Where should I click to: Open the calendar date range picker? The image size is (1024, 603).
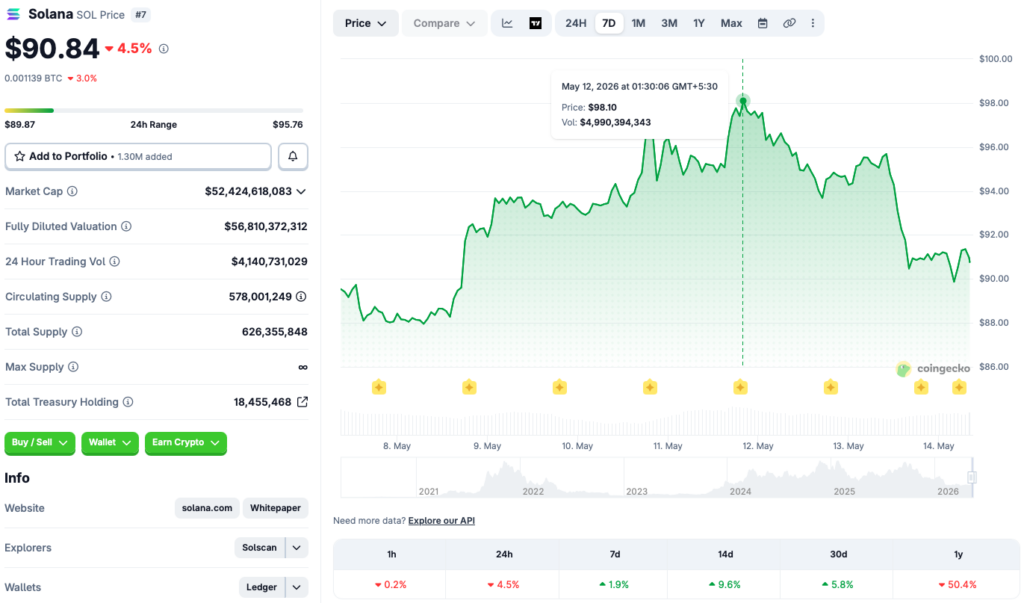click(x=762, y=23)
